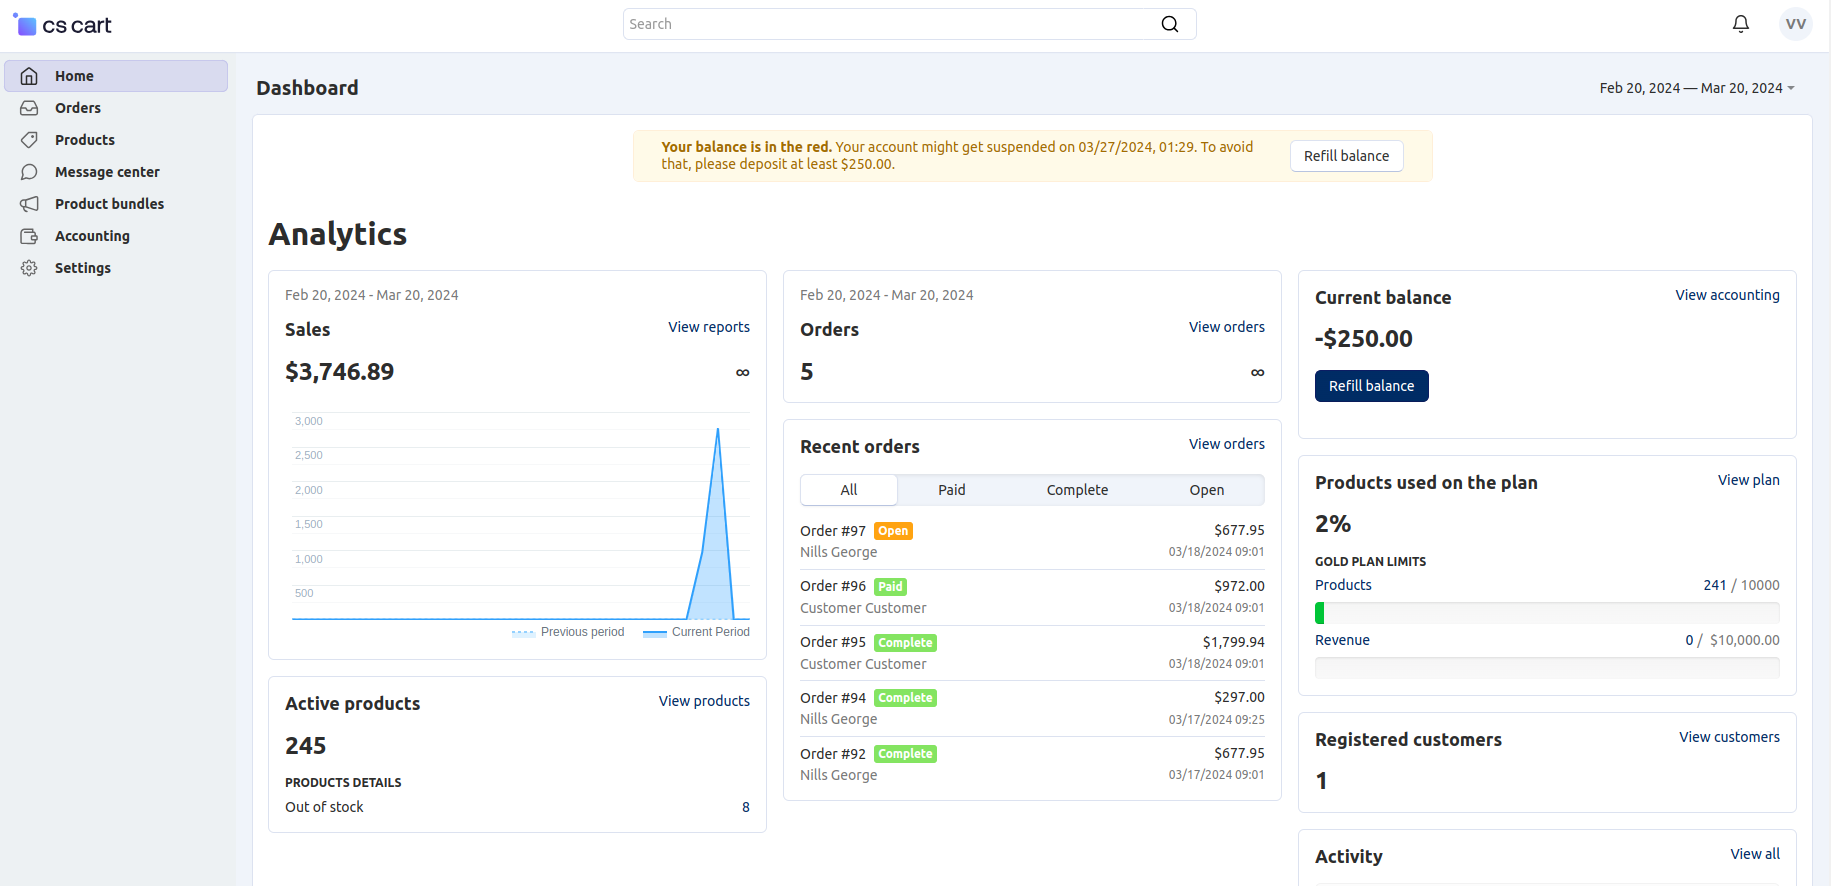This screenshot has height=886, width=1831.
Task: Click the Current Period legend entry
Action: [x=697, y=632]
